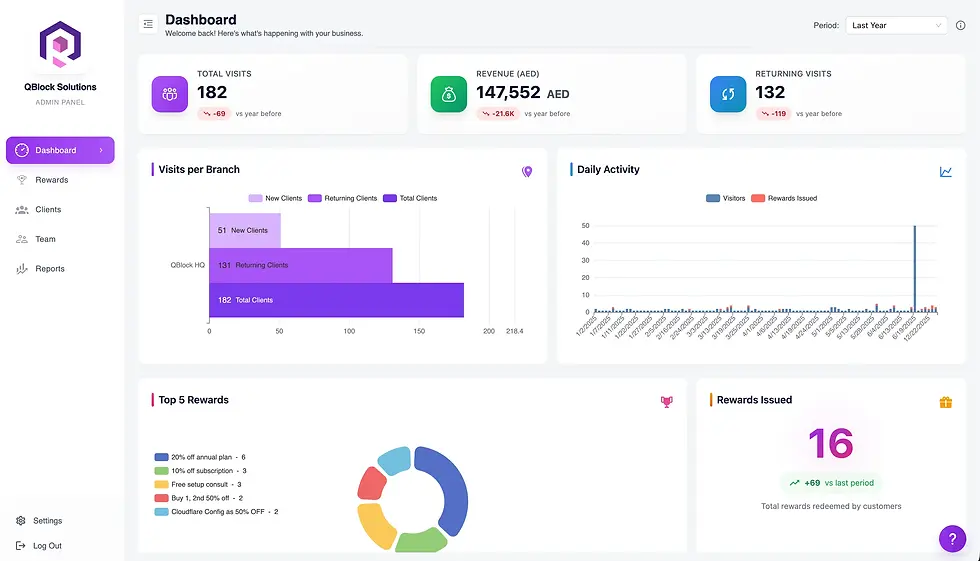Screen dimensions: 980x561
Task: Click the Cloudflare Config as 50% OFF swatch
Action: coord(161,512)
